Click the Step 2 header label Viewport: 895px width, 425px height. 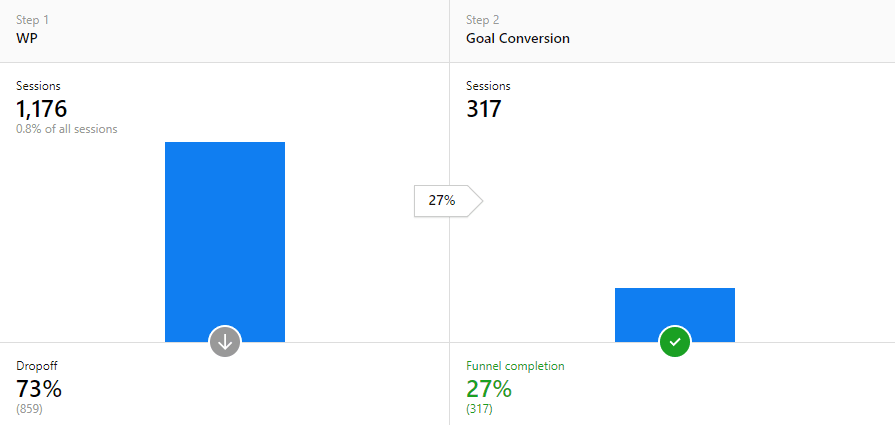[x=485, y=20]
